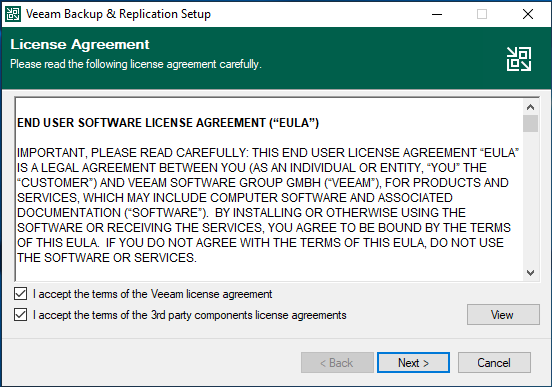Click the EULA scrollbar thumb
The image size is (552, 387).
[x=530, y=124]
